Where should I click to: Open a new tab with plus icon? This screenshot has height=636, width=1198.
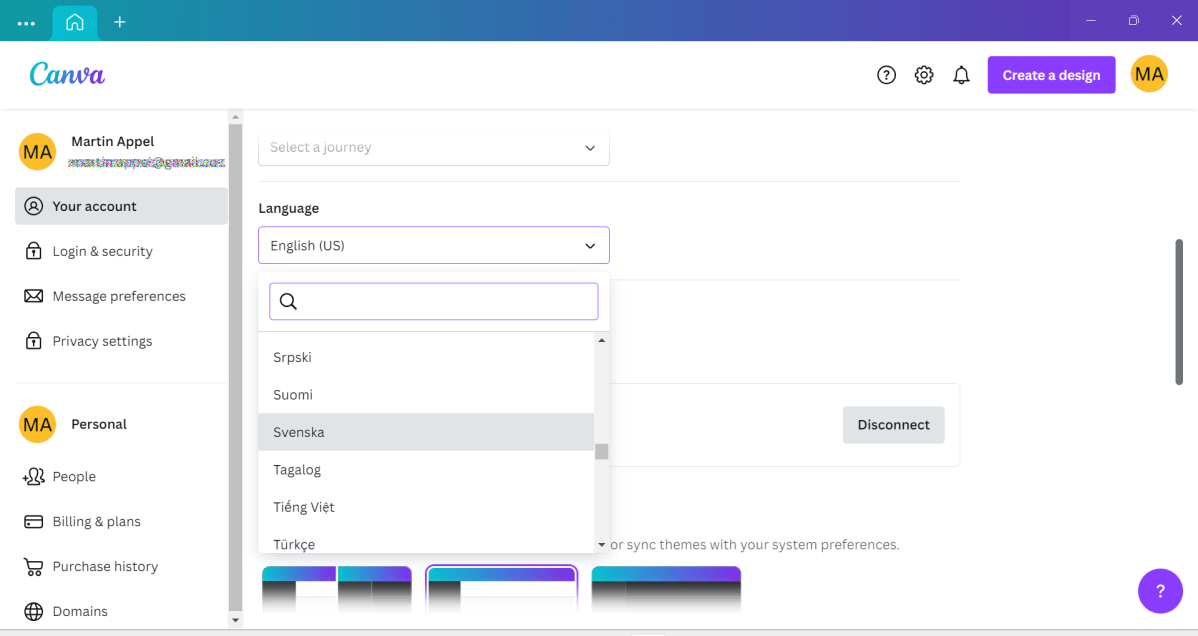[x=120, y=21]
